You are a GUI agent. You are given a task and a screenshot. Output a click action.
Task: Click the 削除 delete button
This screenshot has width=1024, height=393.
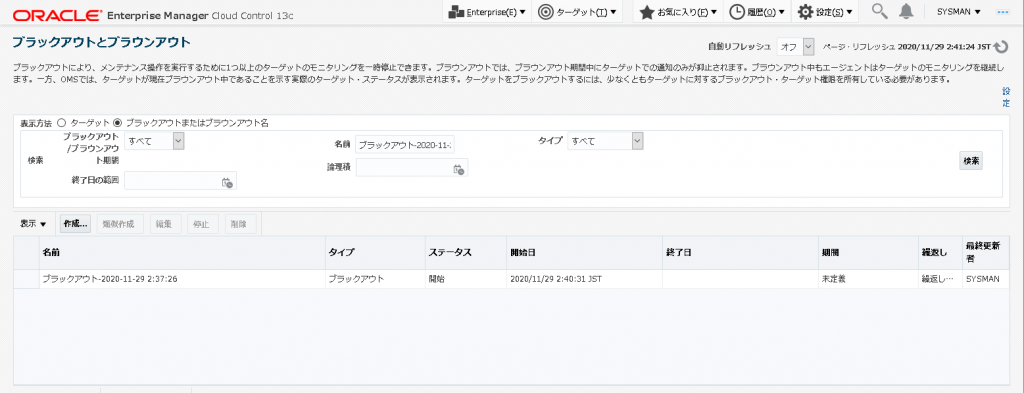coord(240,224)
